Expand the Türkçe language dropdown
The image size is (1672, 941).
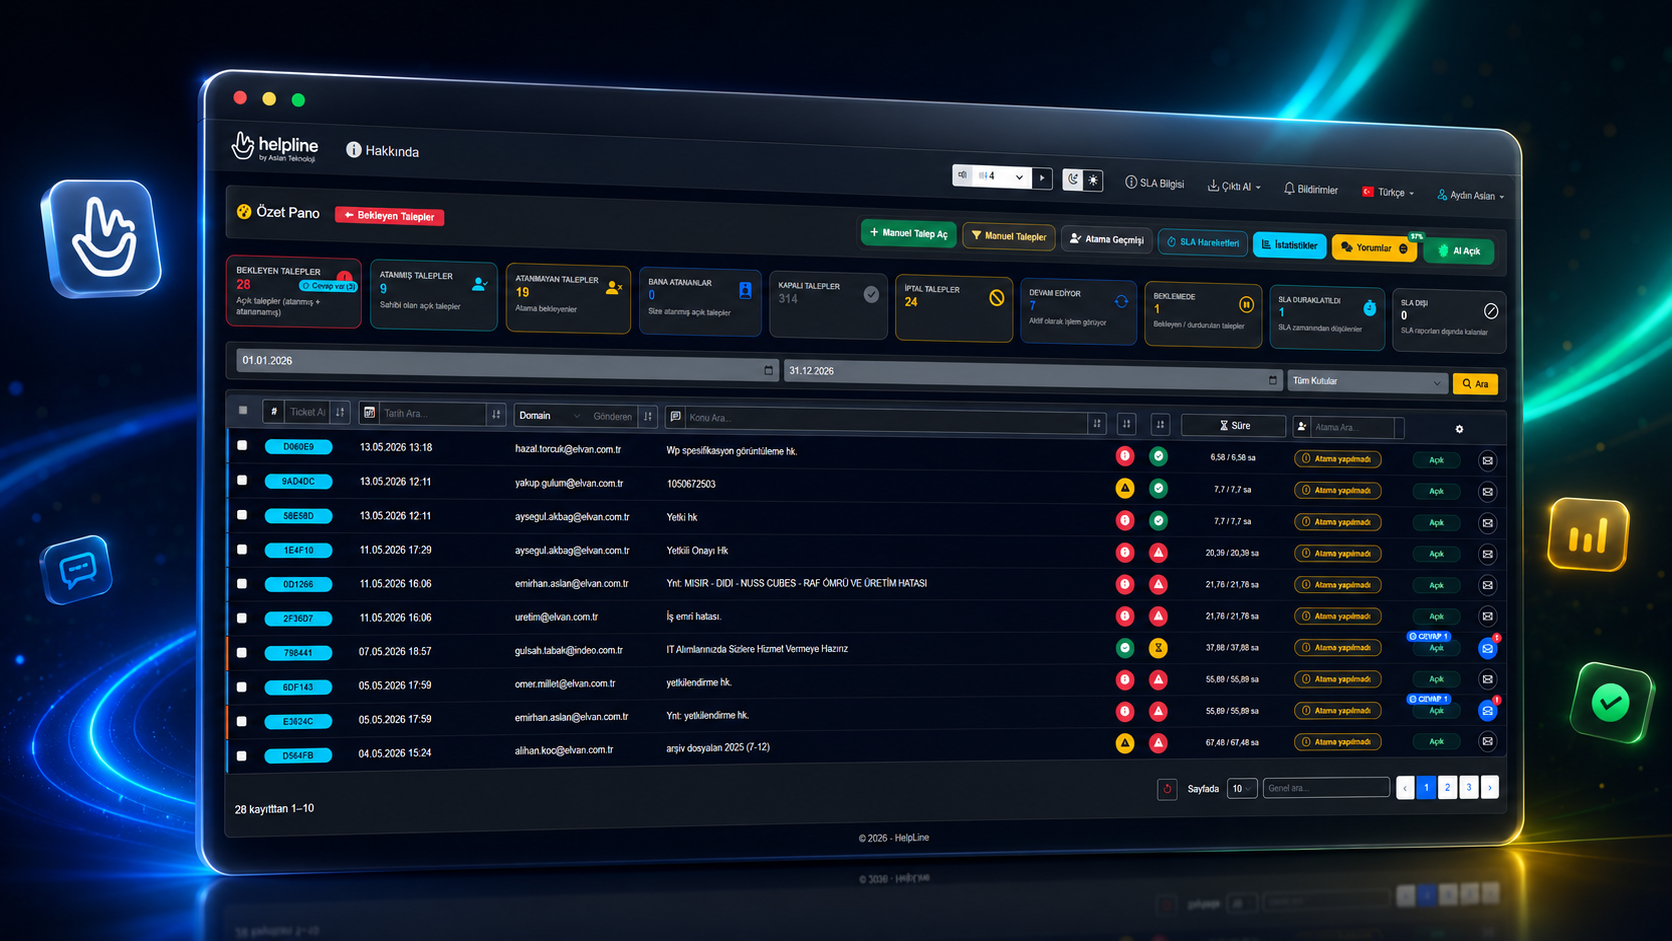[x=1388, y=192]
